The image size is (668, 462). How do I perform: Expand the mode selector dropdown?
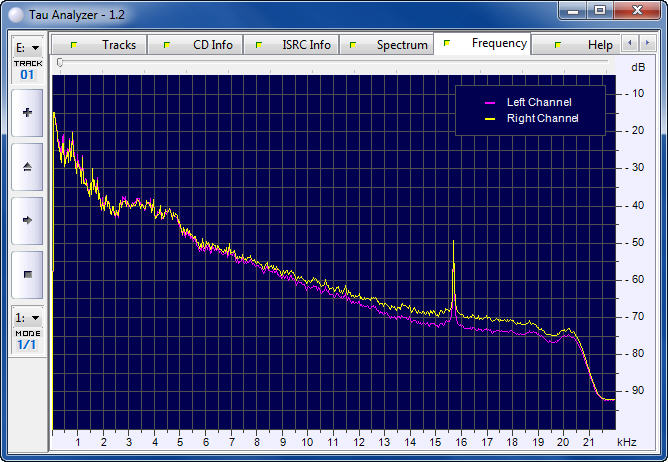27,317
